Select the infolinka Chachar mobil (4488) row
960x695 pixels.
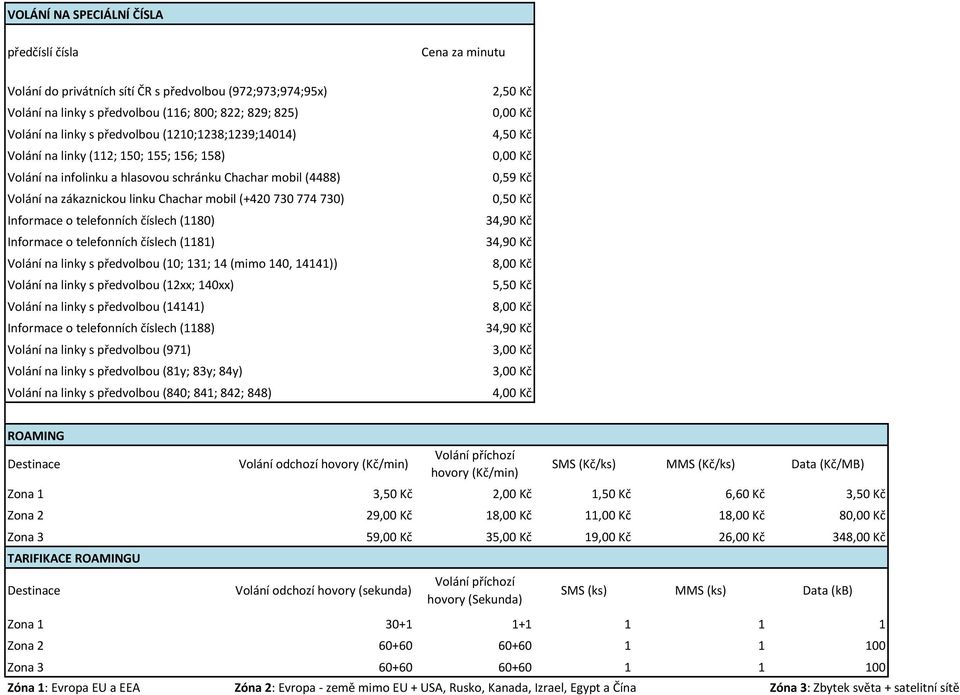[269, 178]
